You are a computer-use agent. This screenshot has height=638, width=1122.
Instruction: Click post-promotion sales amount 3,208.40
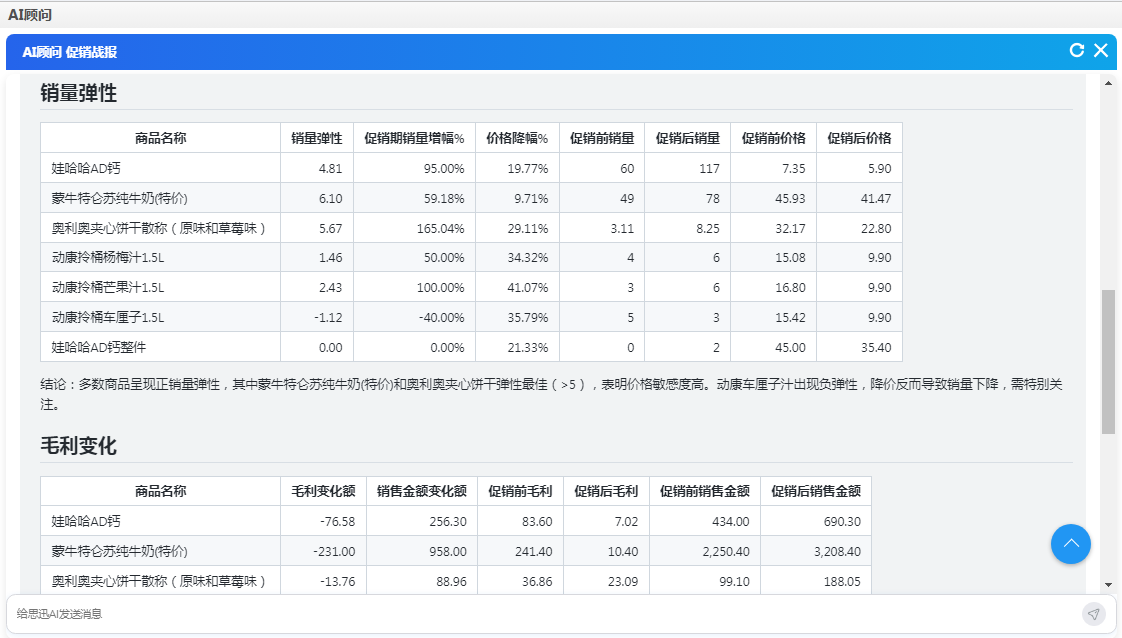pos(837,552)
